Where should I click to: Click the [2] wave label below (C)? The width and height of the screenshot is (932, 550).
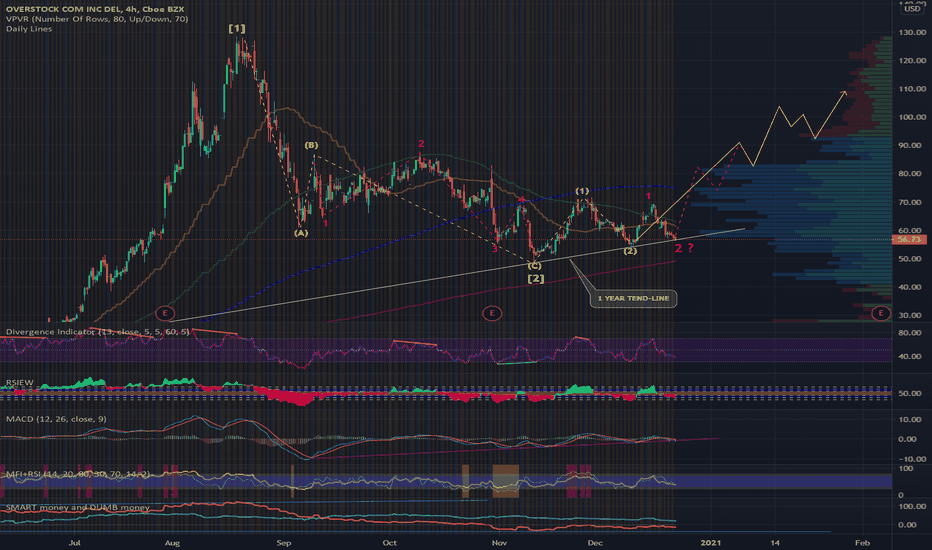tap(536, 278)
